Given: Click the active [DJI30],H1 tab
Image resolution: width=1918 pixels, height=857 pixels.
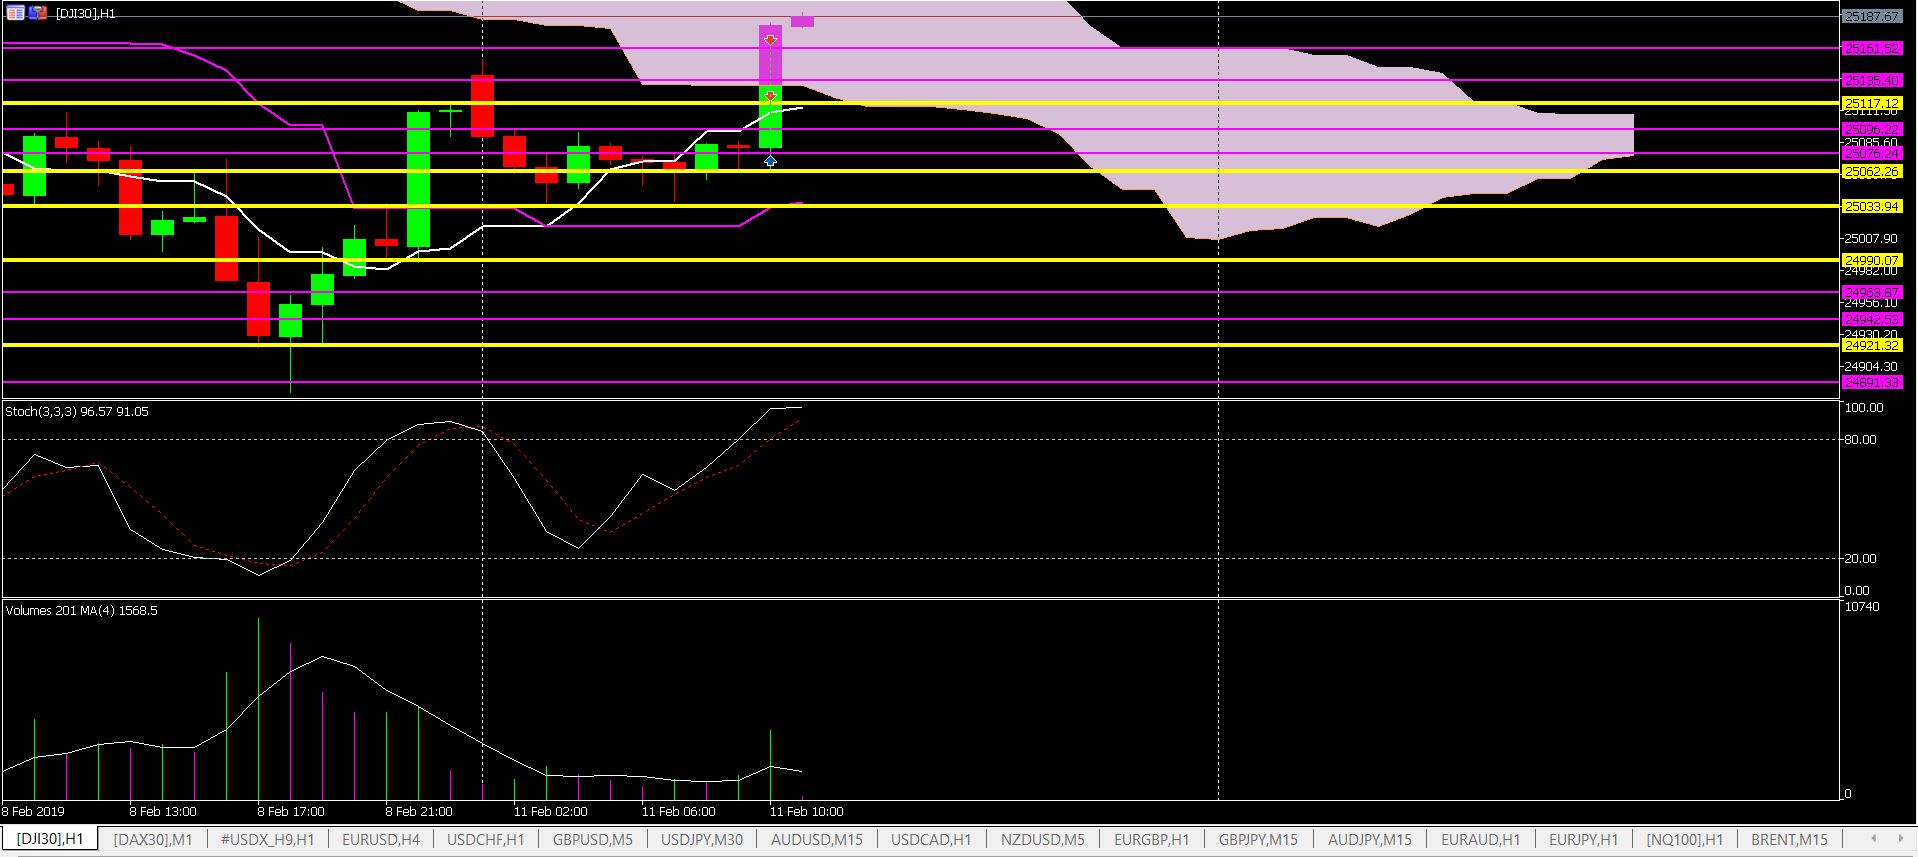Looking at the screenshot, I should coord(50,838).
